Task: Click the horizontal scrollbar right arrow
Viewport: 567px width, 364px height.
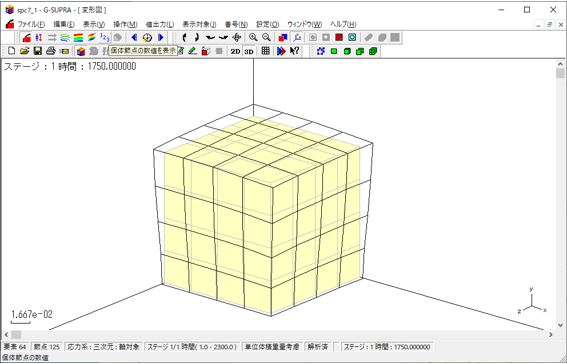Action: pyautogui.click(x=551, y=335)
